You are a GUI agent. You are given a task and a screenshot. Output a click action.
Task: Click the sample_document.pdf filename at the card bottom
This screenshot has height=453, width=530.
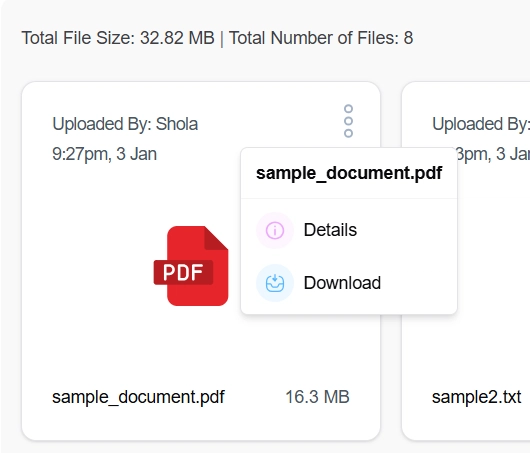tap(138, 397)
